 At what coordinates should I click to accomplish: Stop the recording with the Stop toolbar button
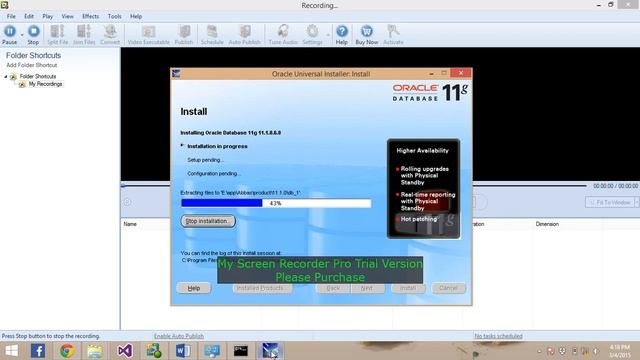click(33, 35)
